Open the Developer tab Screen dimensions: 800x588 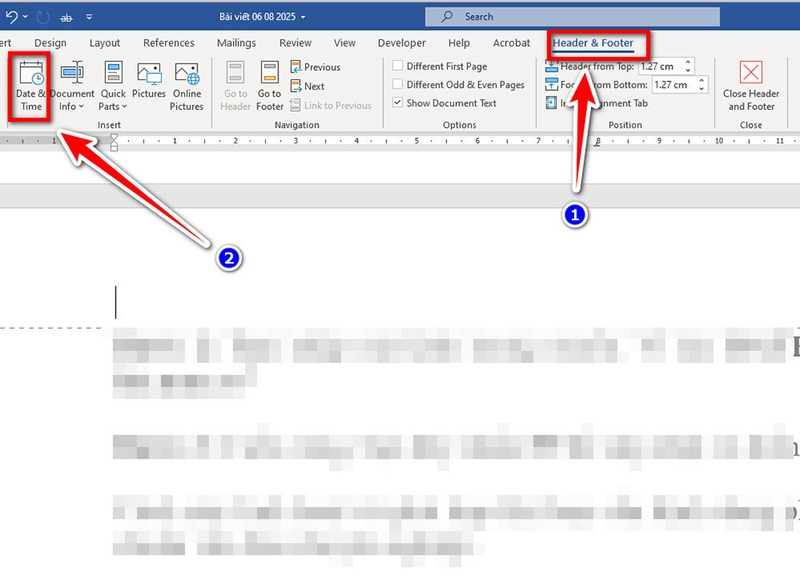(x=402, y=43)
